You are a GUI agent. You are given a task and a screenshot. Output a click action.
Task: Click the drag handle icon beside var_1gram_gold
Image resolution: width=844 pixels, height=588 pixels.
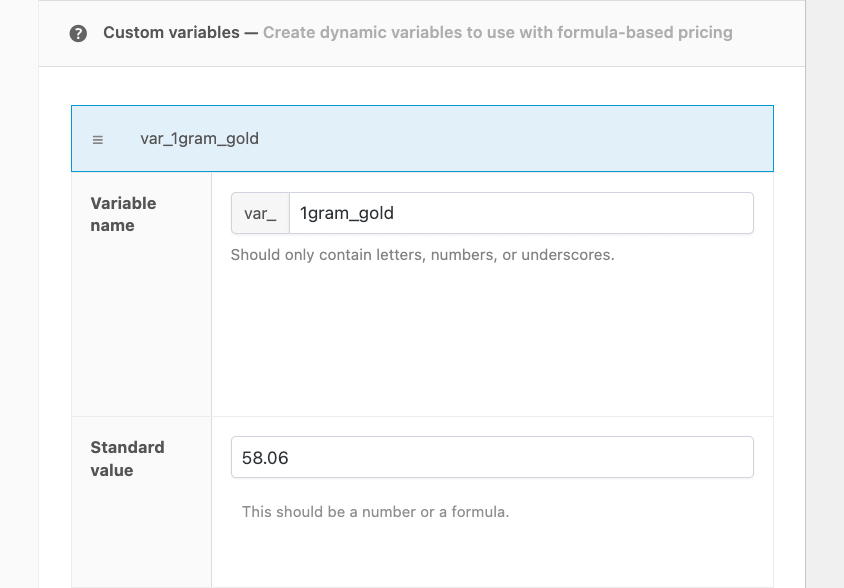pos(98,140)
